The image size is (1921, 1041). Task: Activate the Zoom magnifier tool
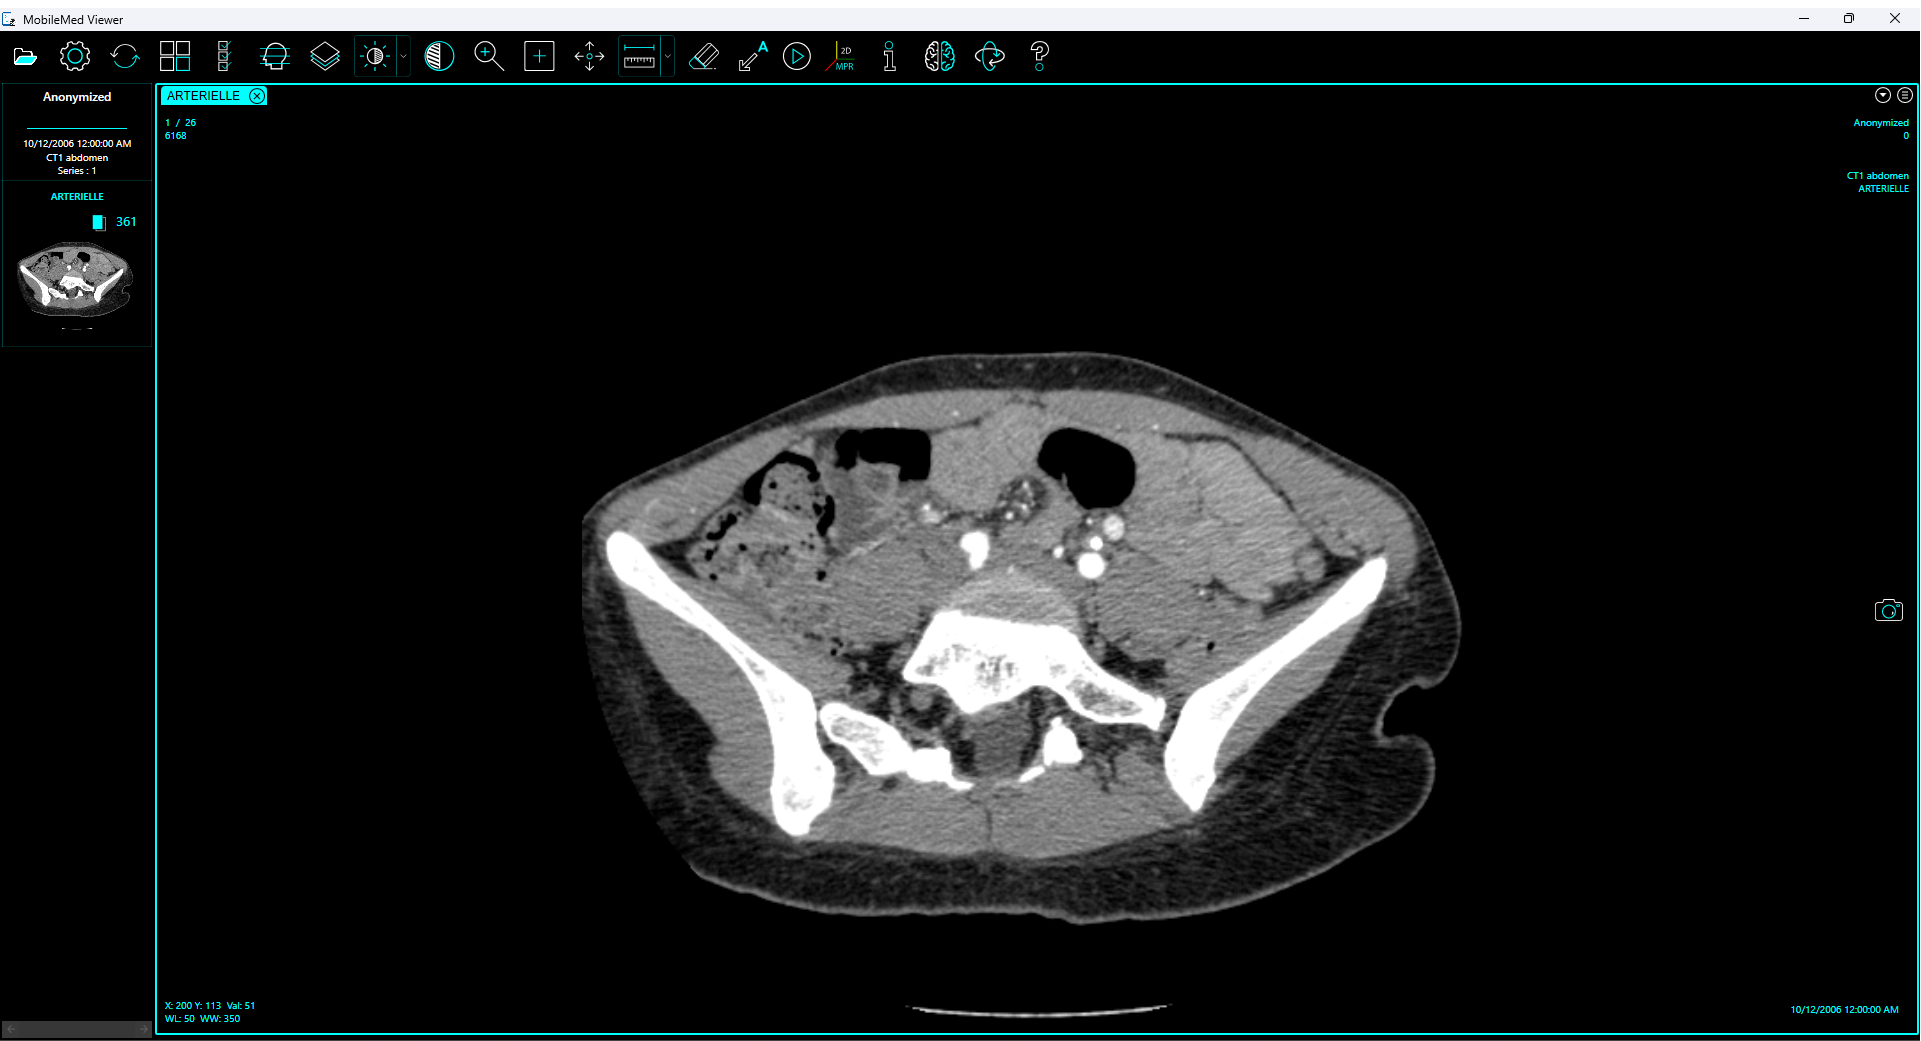(x=489, y=56)
